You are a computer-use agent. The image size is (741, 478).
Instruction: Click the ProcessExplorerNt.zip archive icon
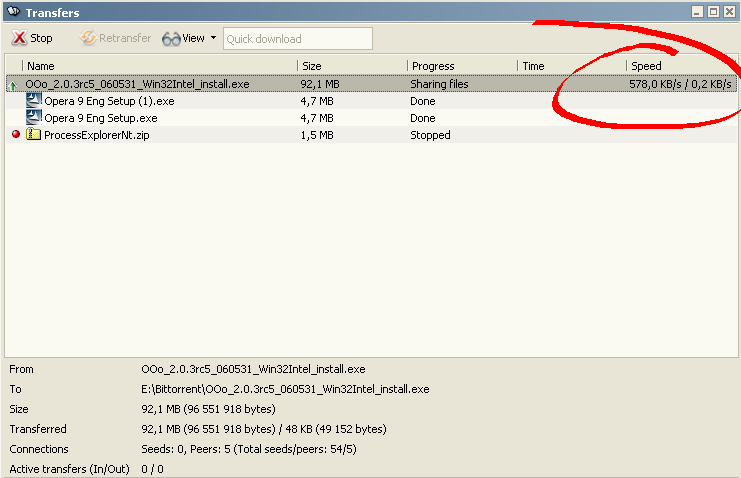pyautogui.click(x=34, y=134)
